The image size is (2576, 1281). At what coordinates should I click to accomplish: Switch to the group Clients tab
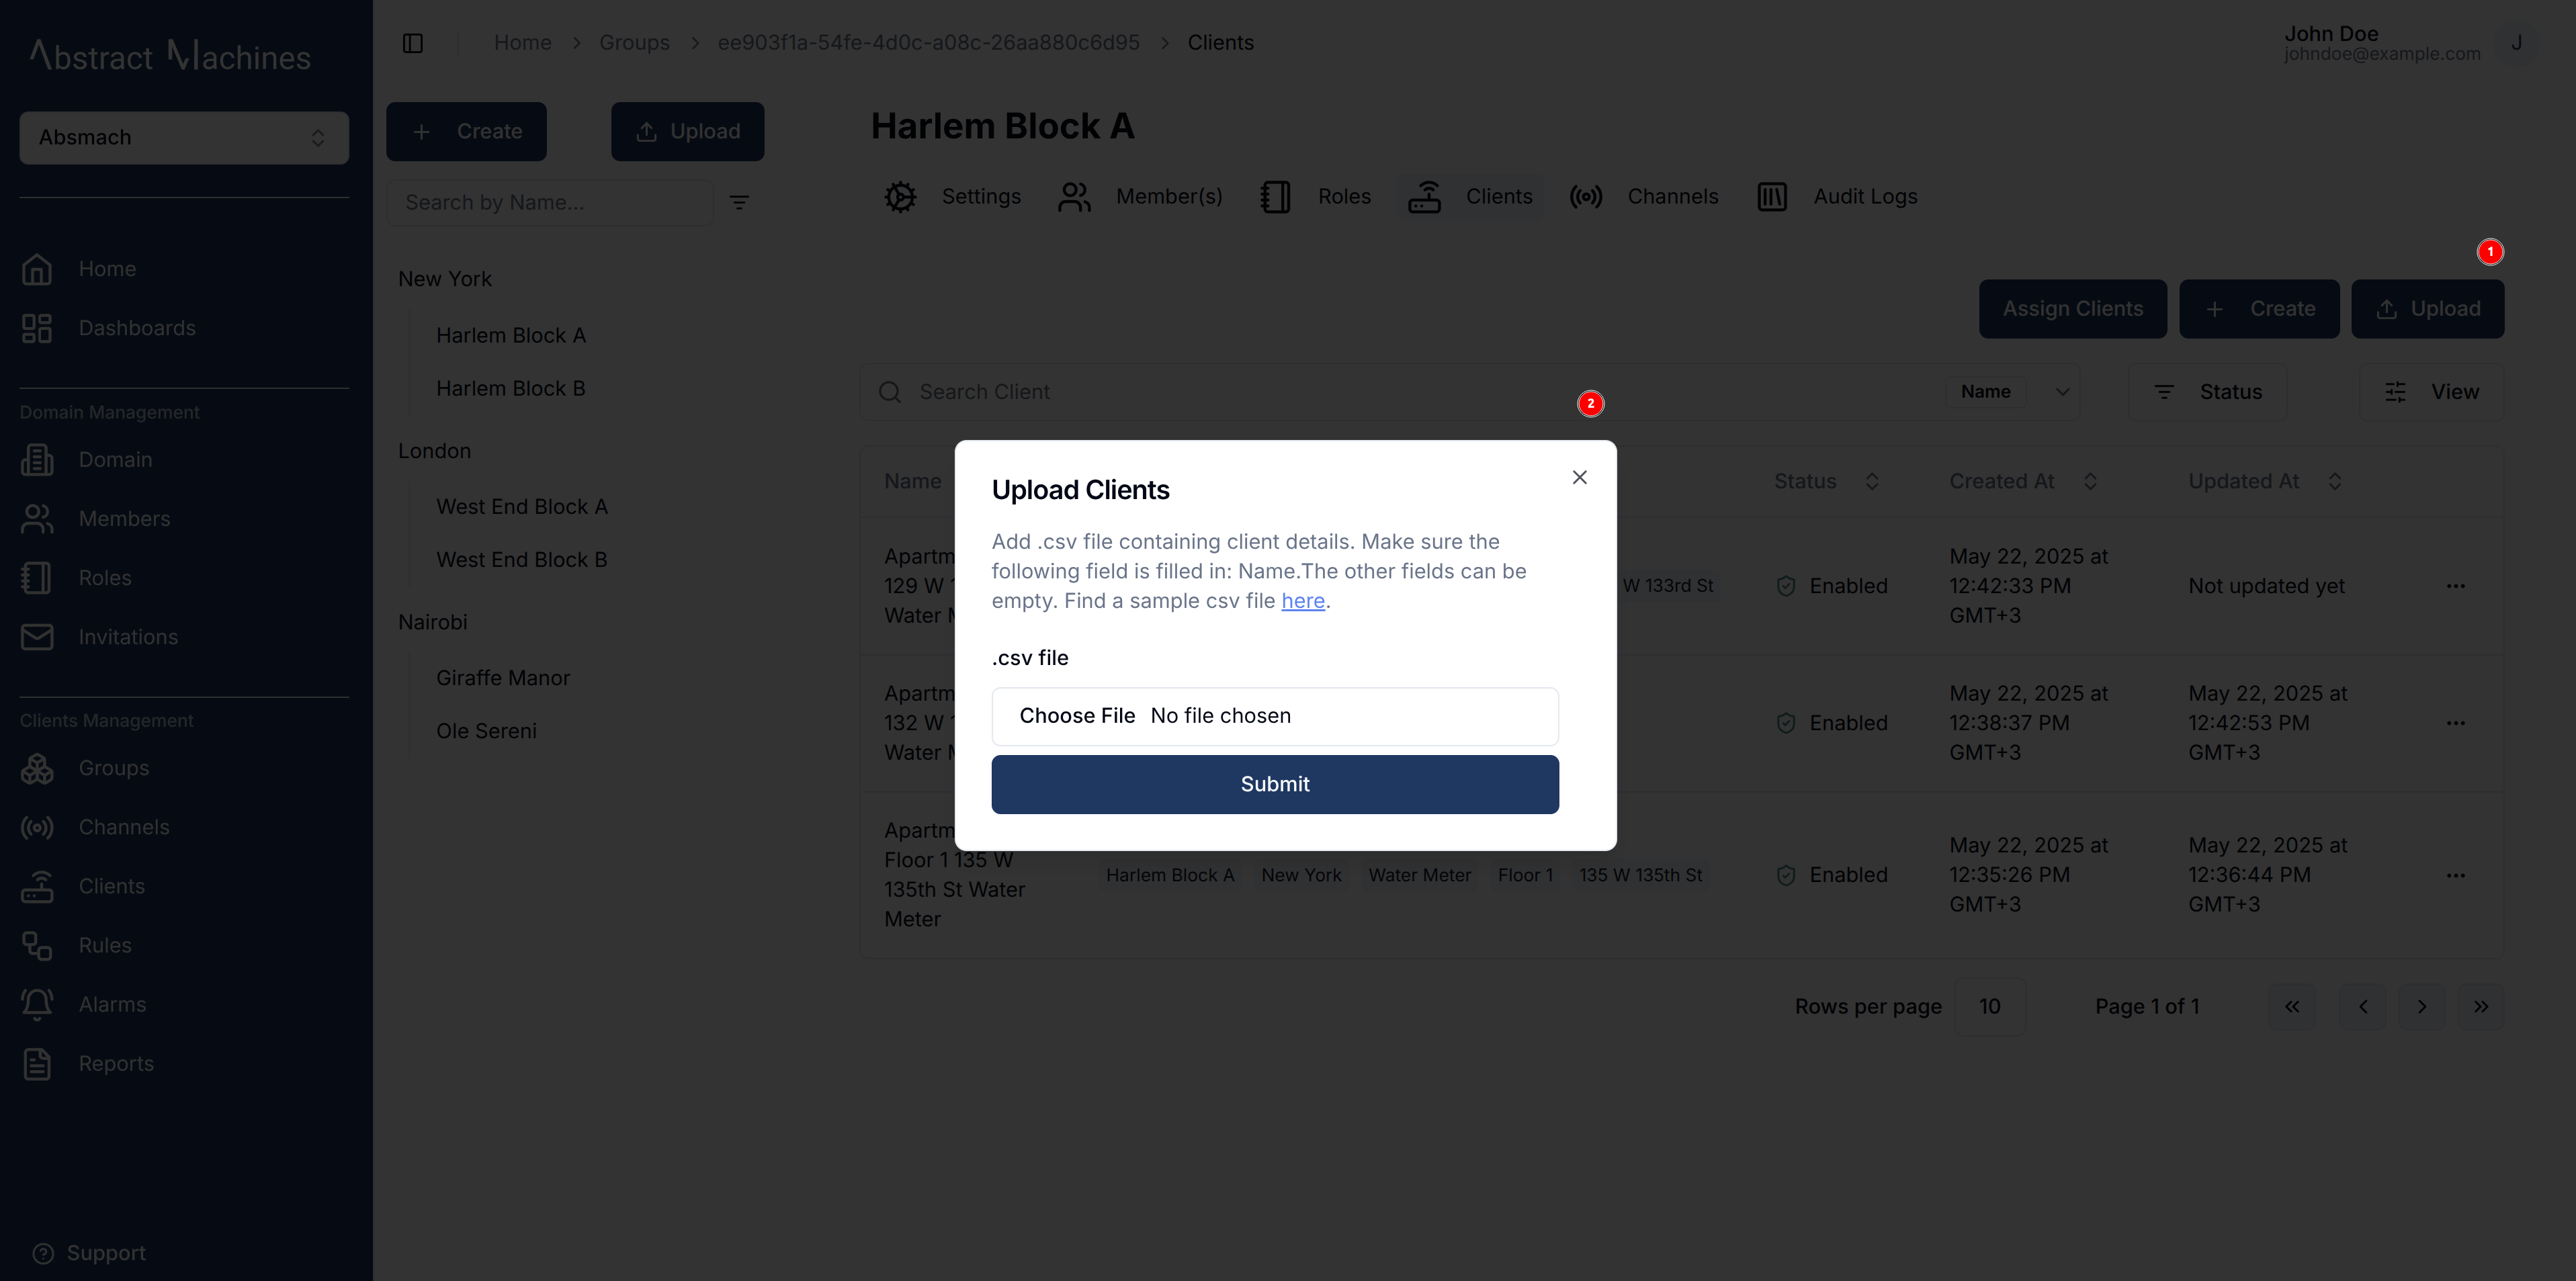(1470, 197)
